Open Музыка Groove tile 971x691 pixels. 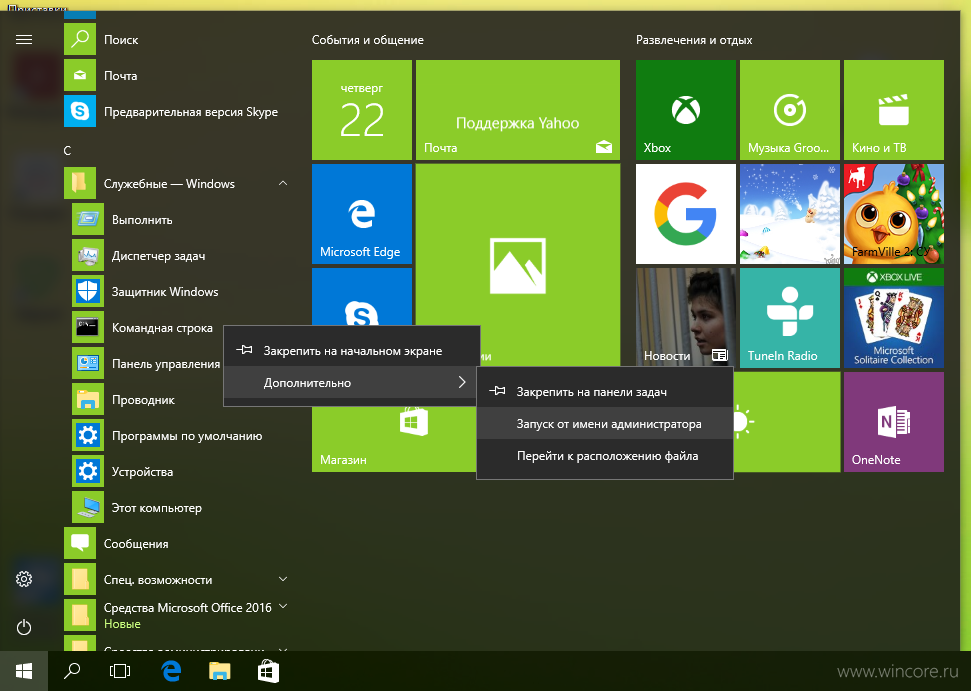click(x=790, y=110)
